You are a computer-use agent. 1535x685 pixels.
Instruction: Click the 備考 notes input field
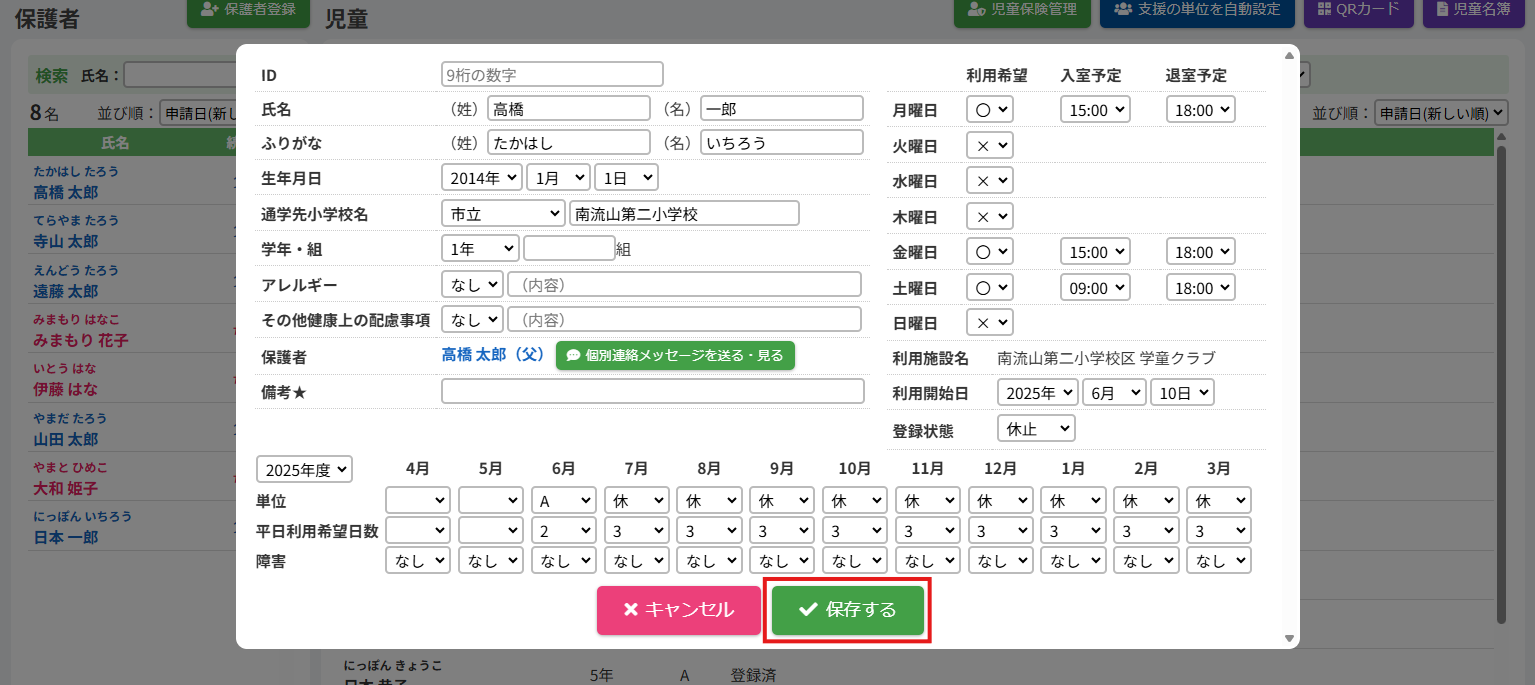tap(652, 392)
